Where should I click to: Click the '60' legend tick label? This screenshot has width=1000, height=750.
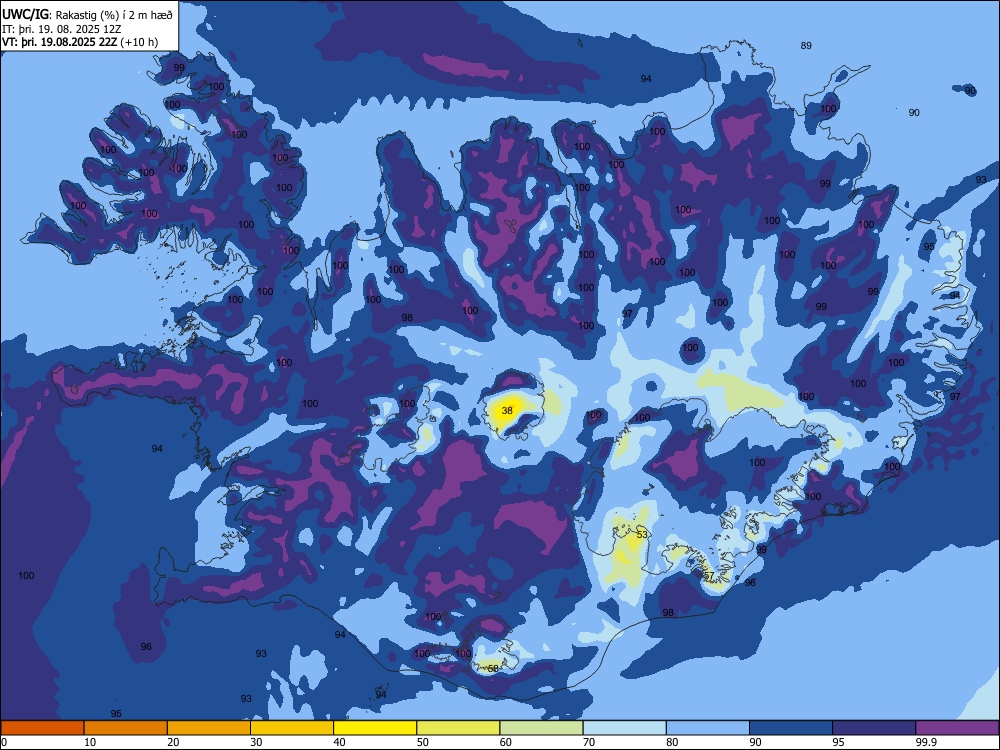point(506,742)
